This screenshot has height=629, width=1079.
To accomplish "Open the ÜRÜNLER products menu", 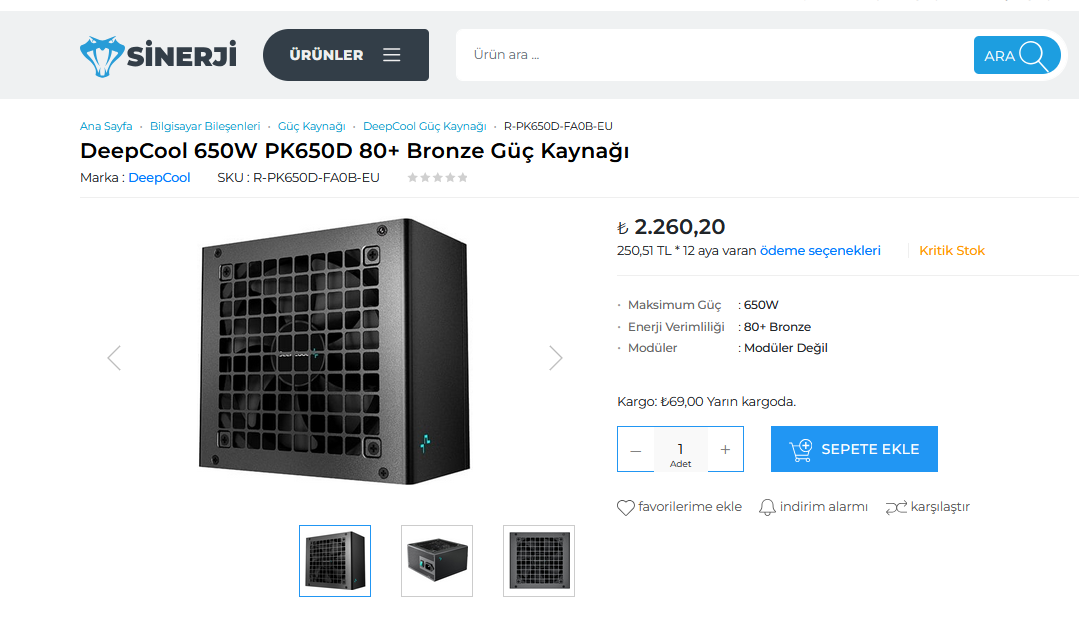I will [x=345, y=55].
